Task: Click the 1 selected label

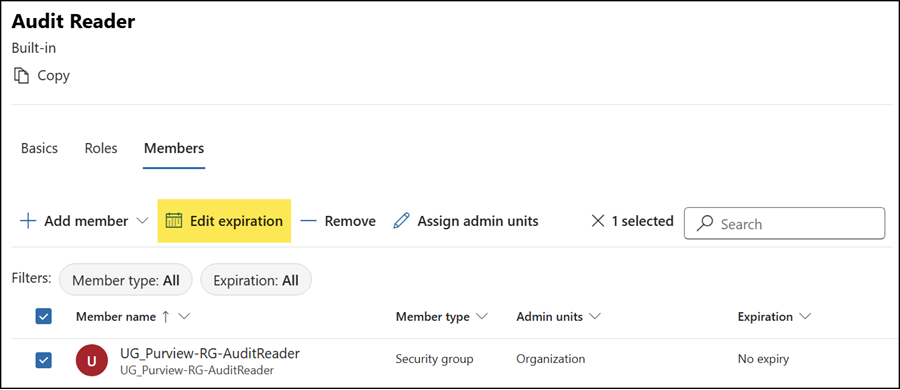Action: tap(642, 221)
